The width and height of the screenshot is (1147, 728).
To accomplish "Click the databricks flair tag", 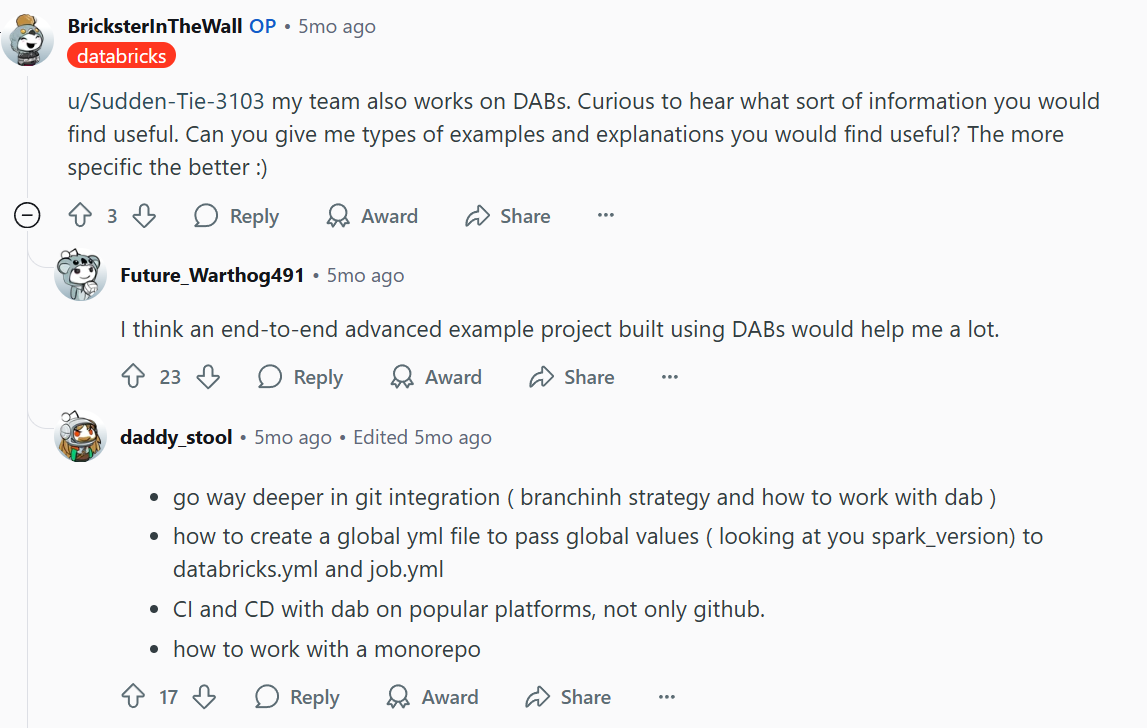I will (121, 55).
